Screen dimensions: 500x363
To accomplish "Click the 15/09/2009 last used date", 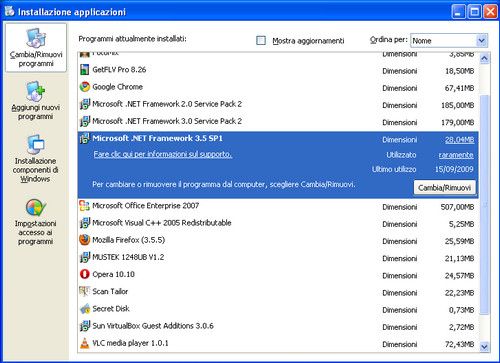I will tap(454, 169).
